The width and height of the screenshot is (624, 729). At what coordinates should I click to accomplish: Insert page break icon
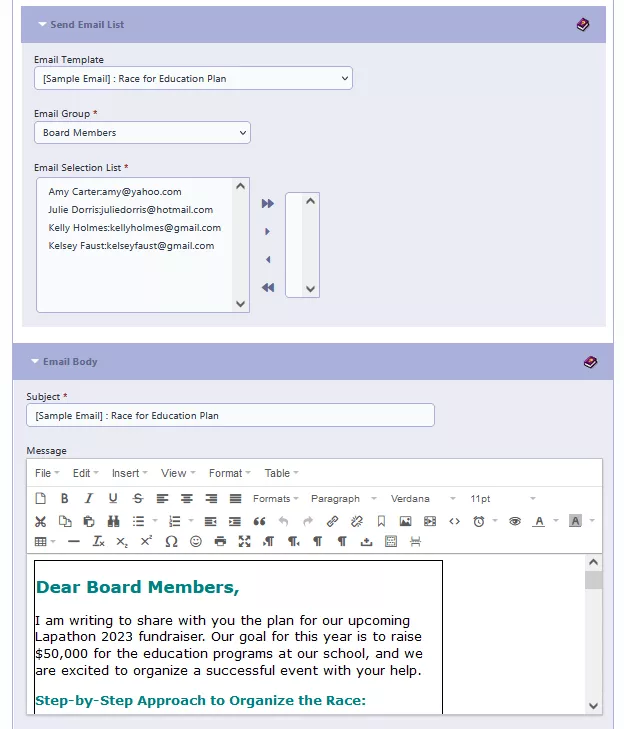(415, 541)
